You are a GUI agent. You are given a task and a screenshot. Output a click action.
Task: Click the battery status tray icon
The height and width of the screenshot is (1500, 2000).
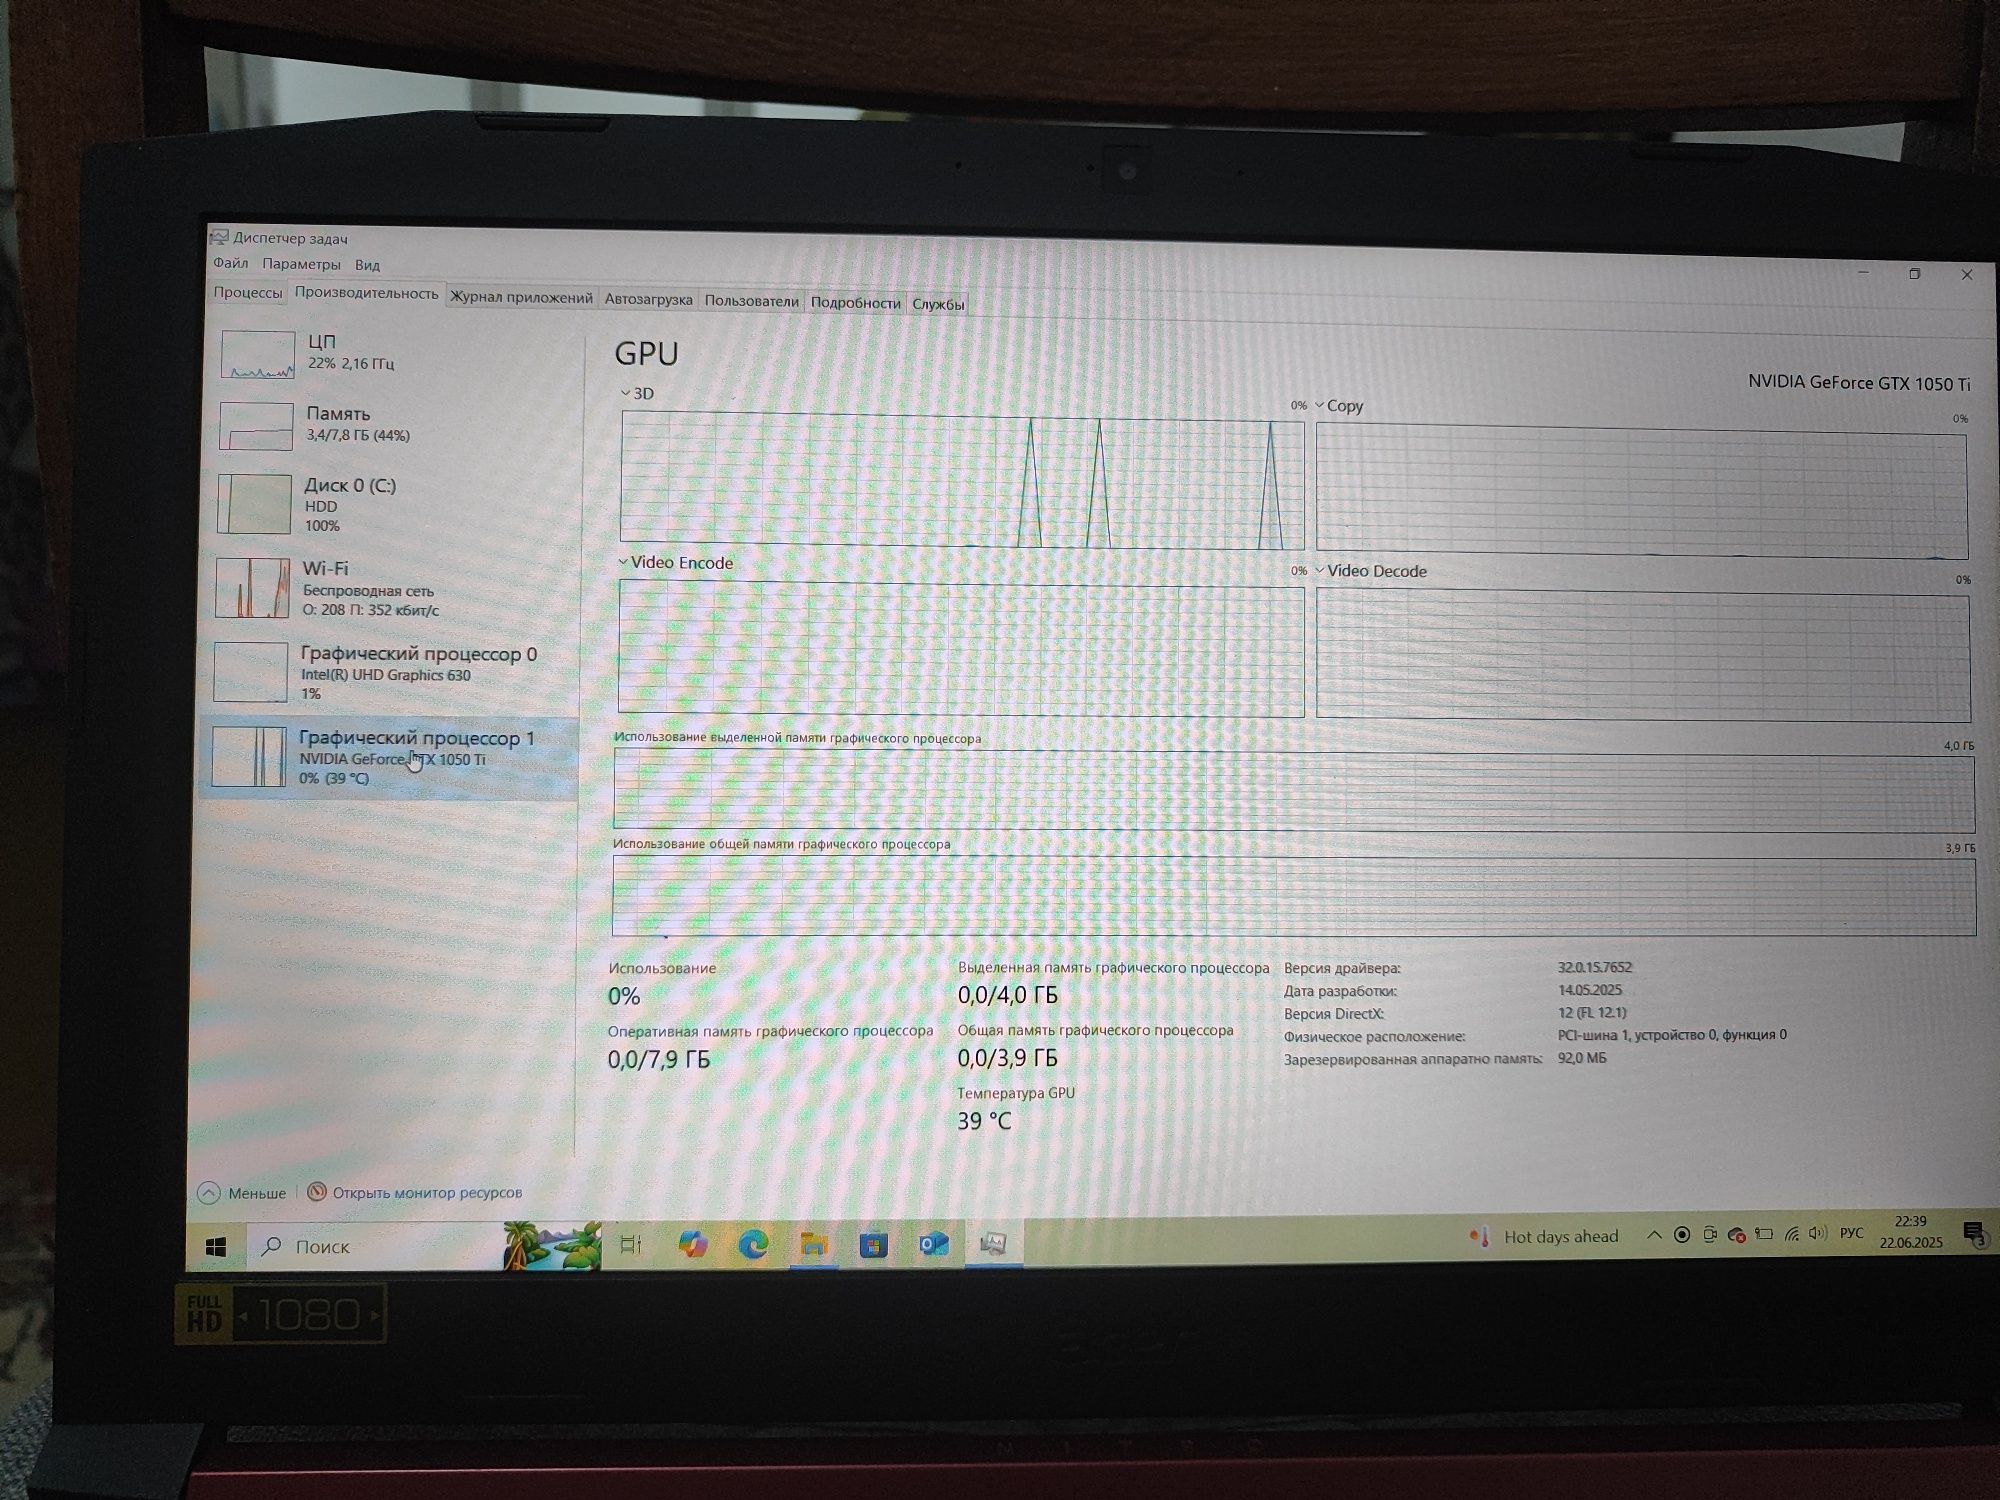click(x=1764, y=1234)
